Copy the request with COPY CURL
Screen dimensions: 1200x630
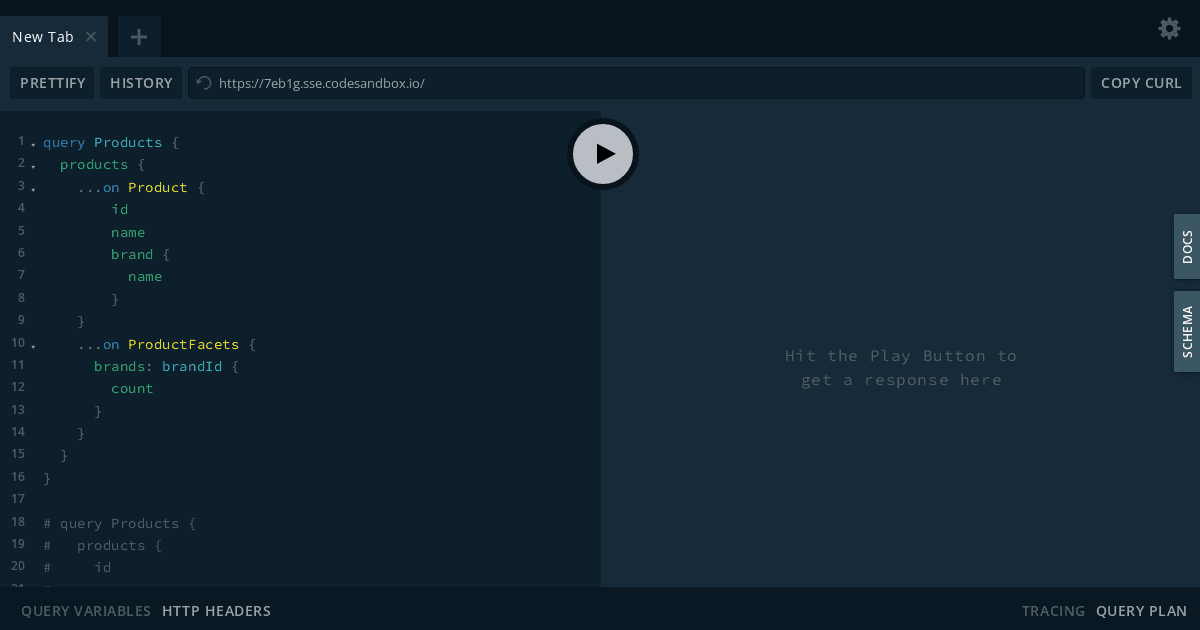1141,82
